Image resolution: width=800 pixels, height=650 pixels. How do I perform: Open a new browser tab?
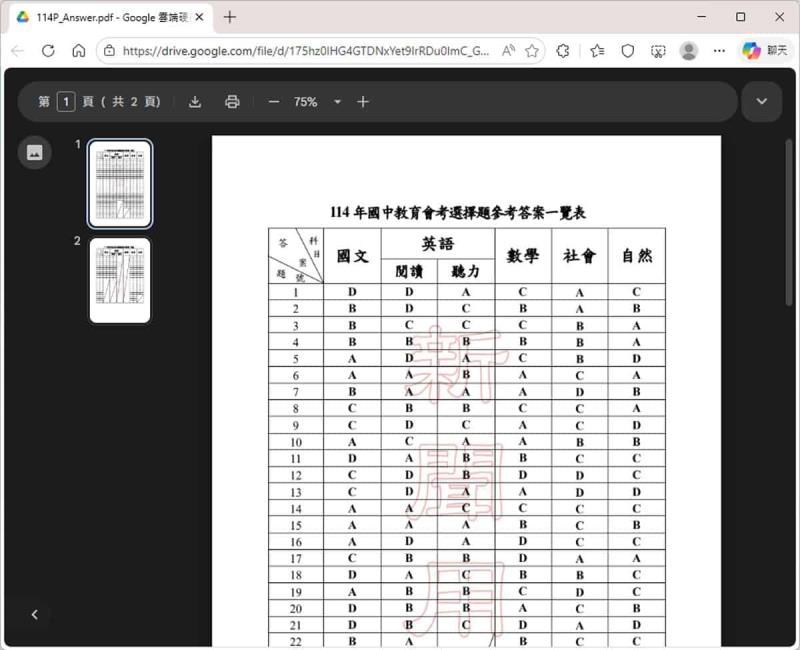230,17
